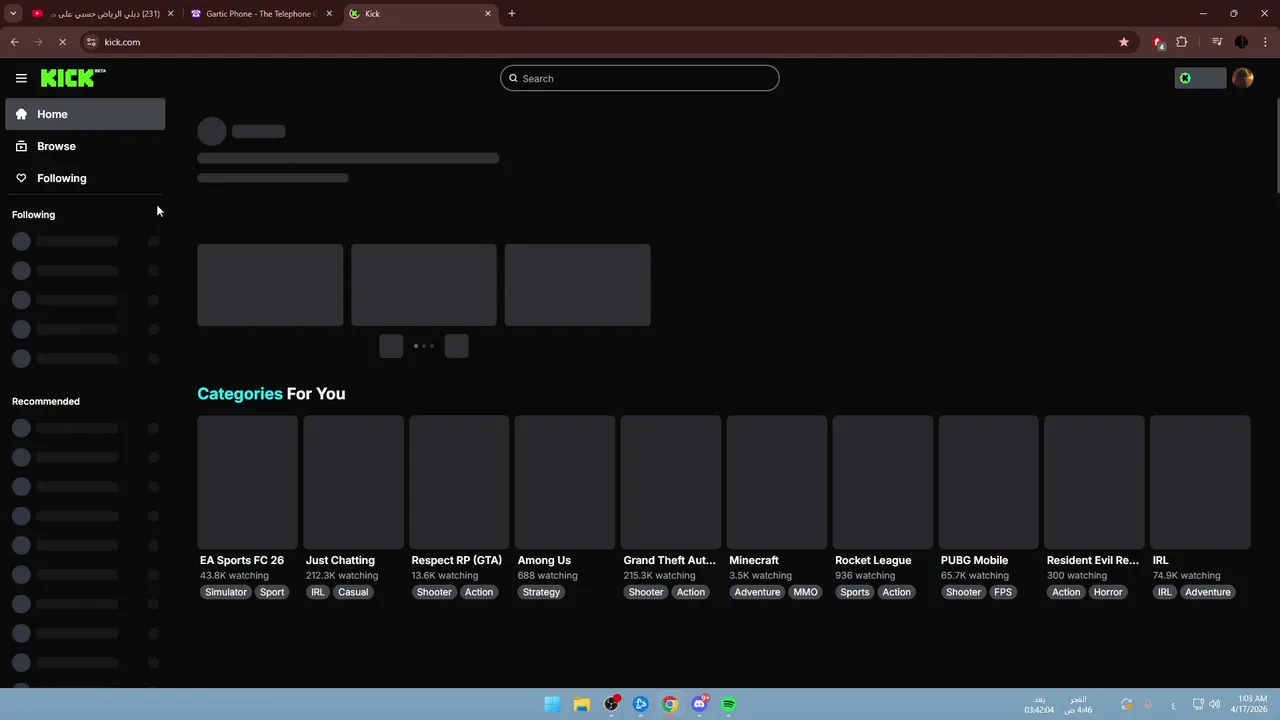This screenshot has width=1280, height=720.
Task: Click into the Search field
Action: 640,78
